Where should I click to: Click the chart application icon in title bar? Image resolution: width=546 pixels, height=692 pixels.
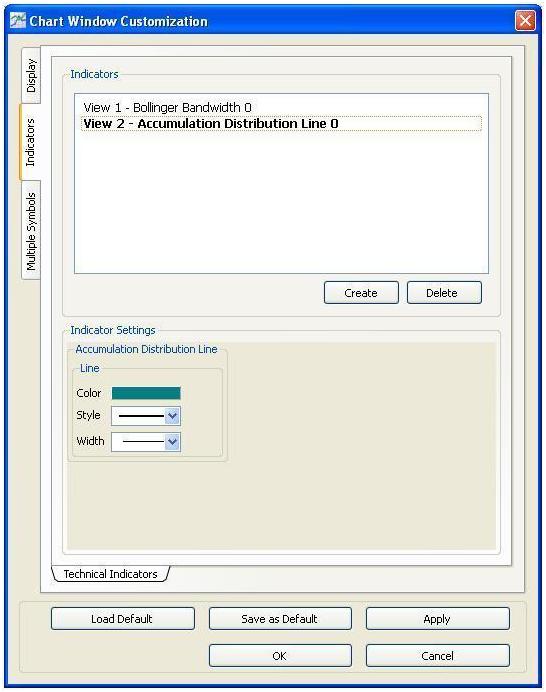[18, 20]
